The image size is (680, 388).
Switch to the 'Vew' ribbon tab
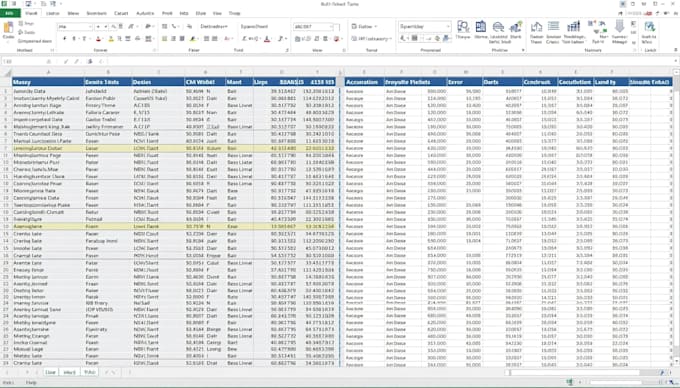click(217, 13)
